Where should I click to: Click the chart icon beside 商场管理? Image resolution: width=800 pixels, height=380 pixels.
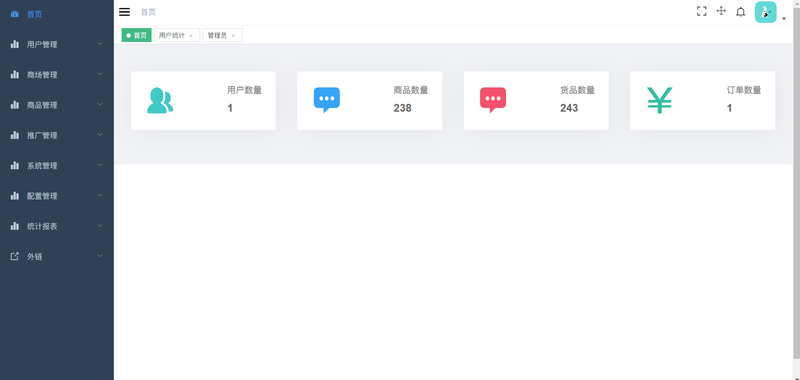[x=15, y=74]
